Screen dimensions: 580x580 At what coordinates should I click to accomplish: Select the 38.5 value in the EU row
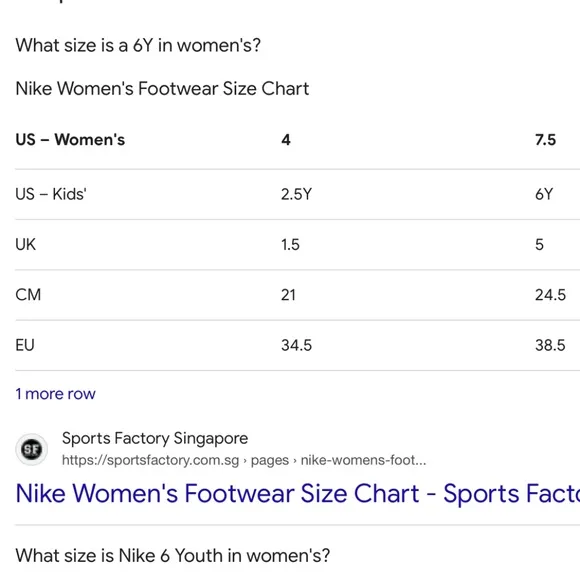(x=550, y=345)
